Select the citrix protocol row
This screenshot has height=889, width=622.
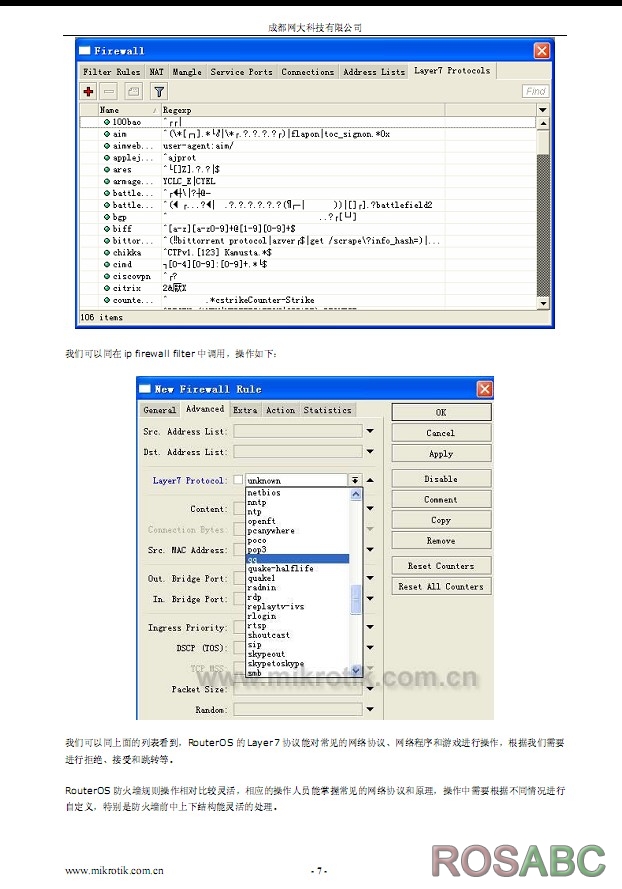pyautogui.click(x=308, y=288)
